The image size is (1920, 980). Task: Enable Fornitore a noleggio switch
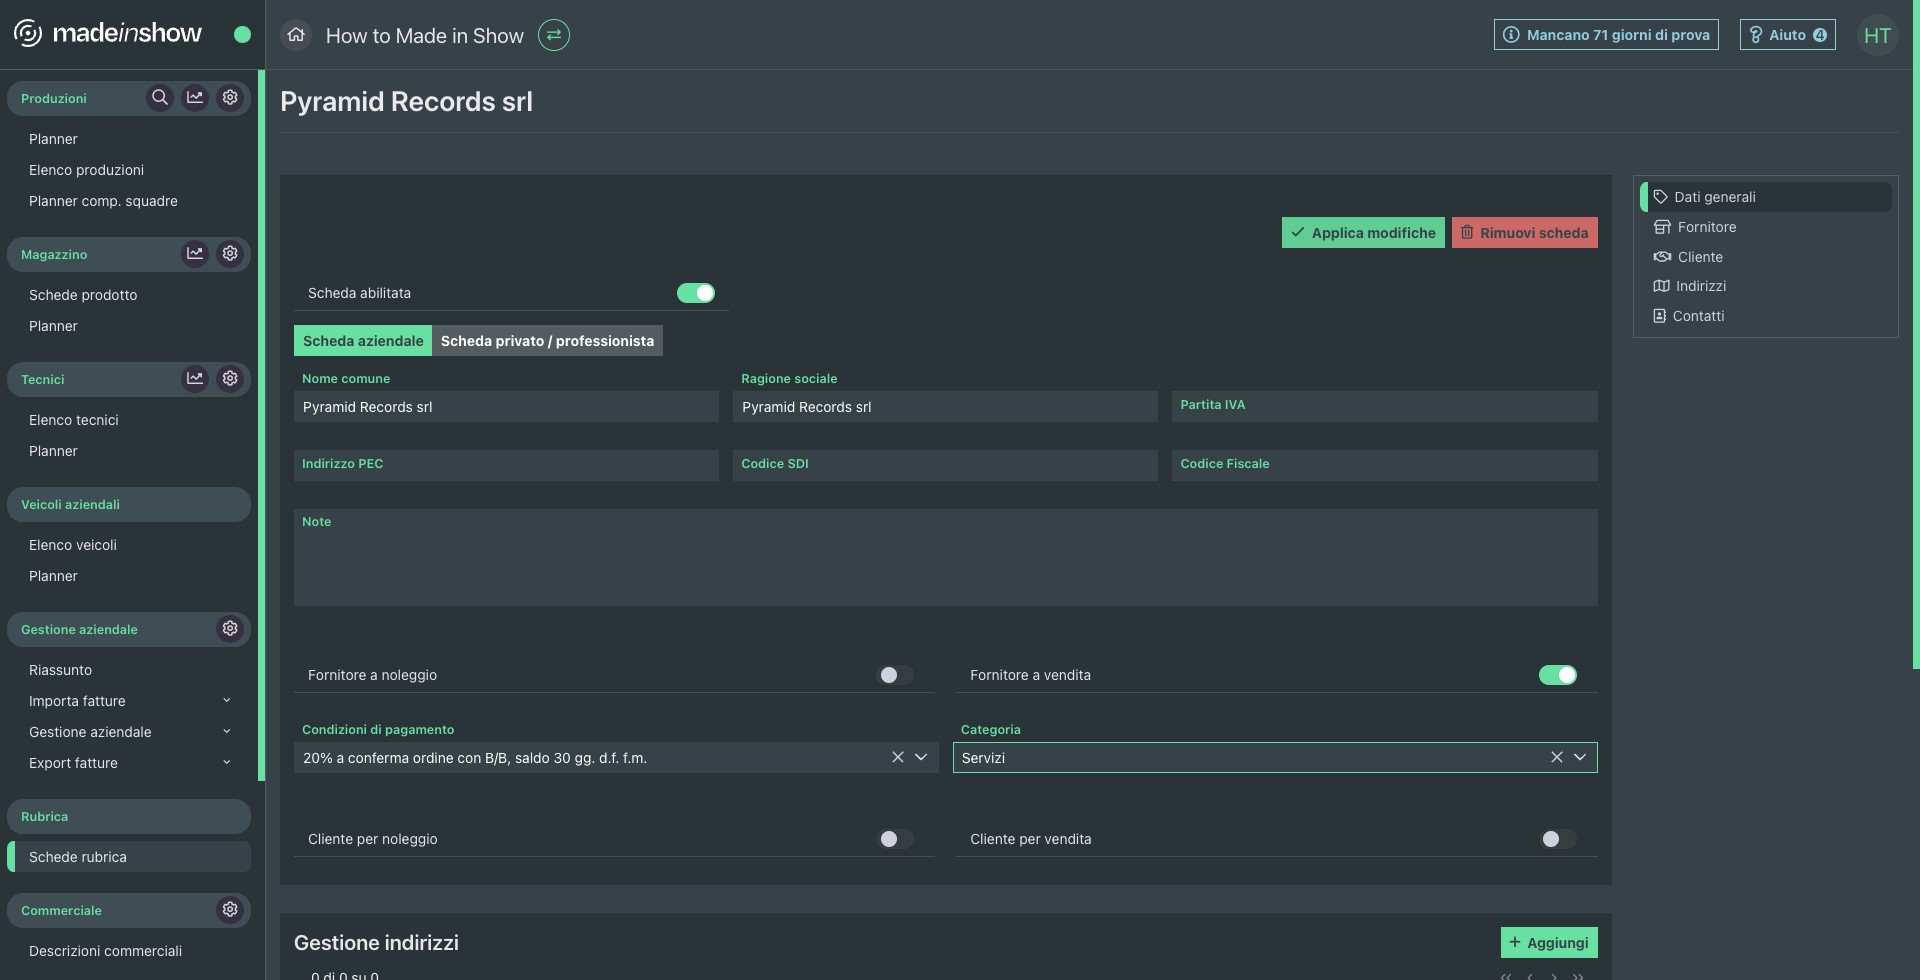(x=895, y=675)
